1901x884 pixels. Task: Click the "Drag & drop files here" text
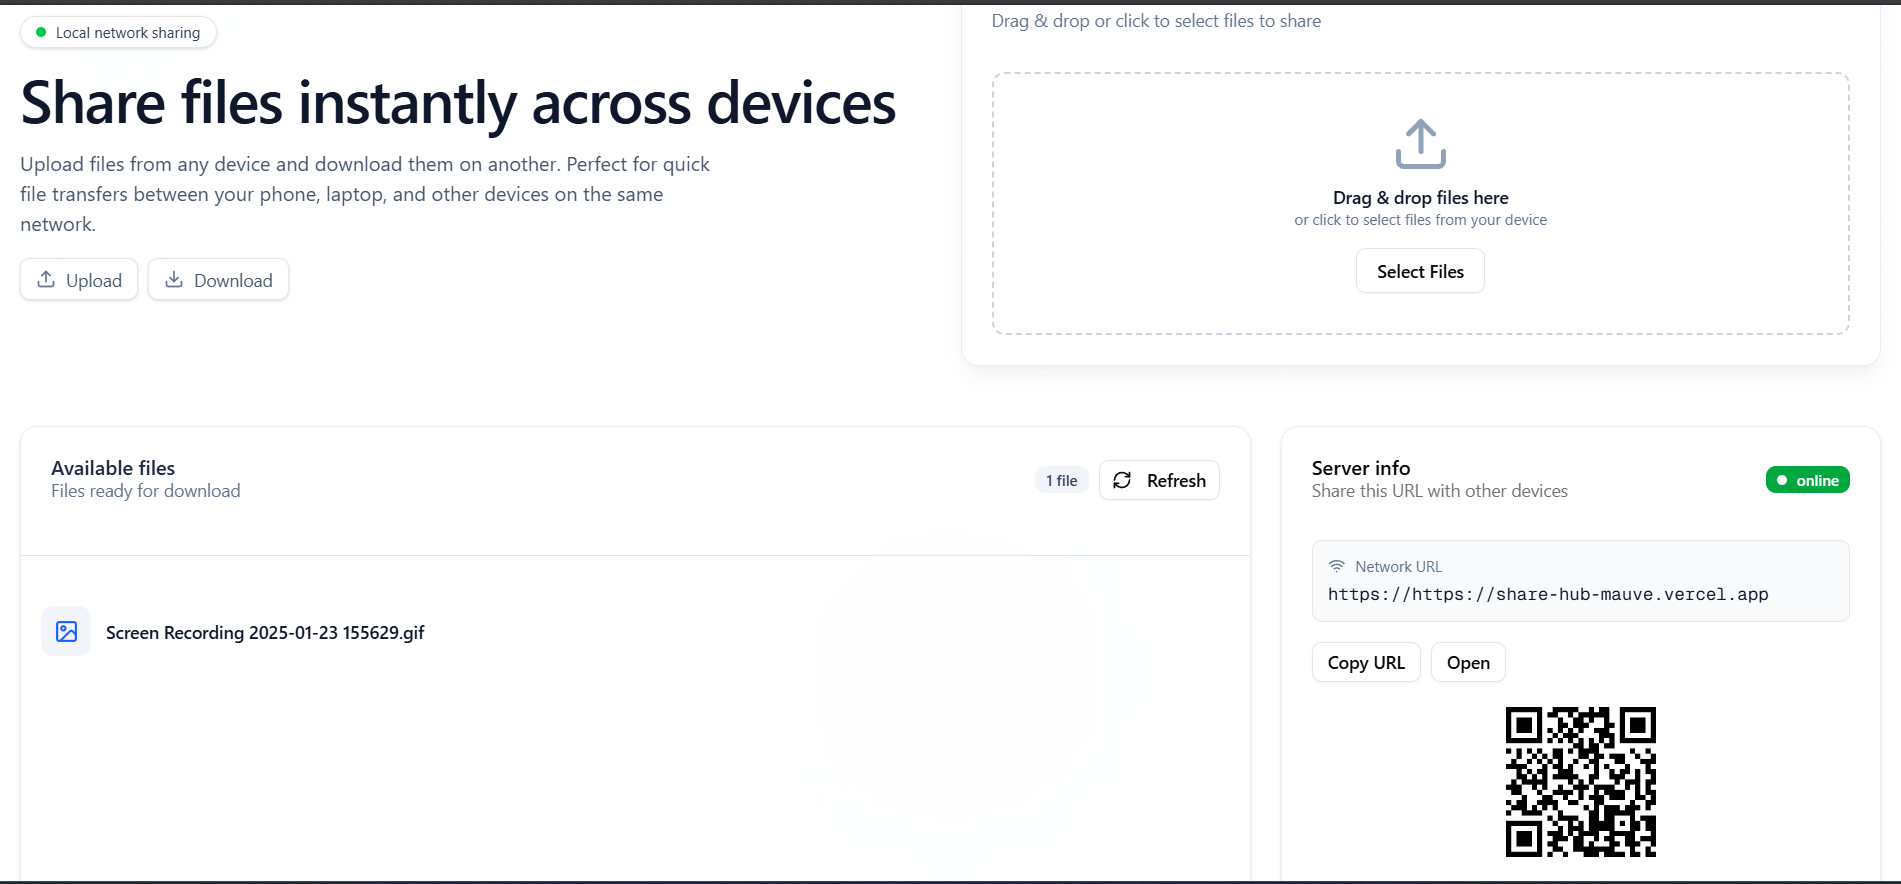point(1420,198)
